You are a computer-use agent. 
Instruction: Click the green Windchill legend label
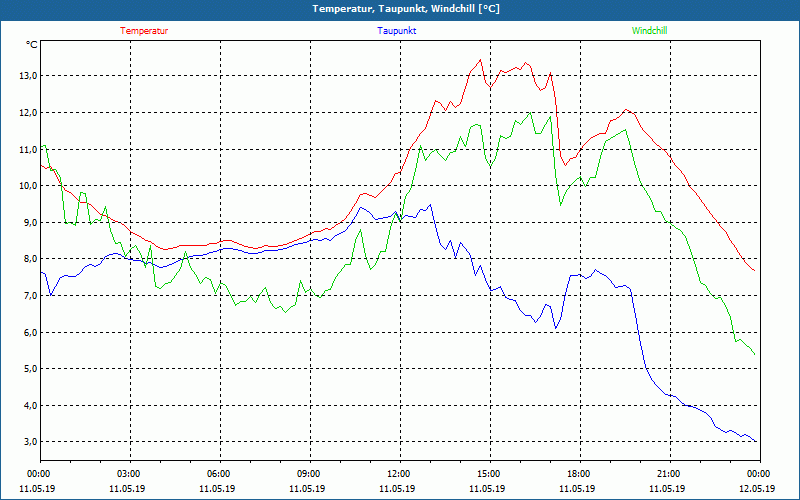pyautogui.click(x=649, y=31)
